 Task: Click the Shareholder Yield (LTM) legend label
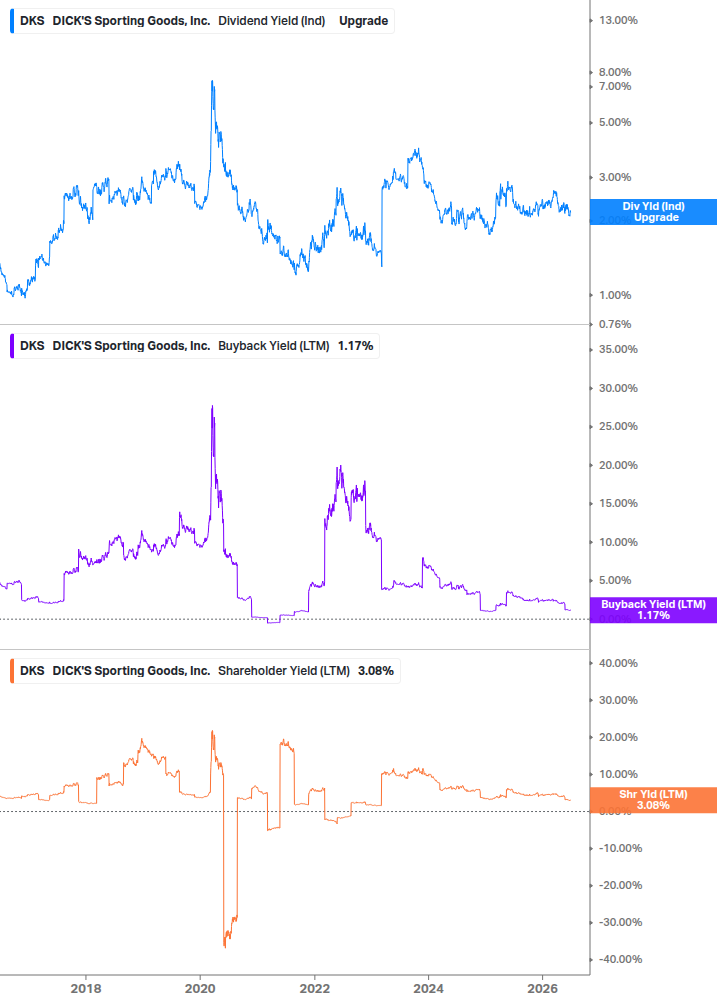284,671
